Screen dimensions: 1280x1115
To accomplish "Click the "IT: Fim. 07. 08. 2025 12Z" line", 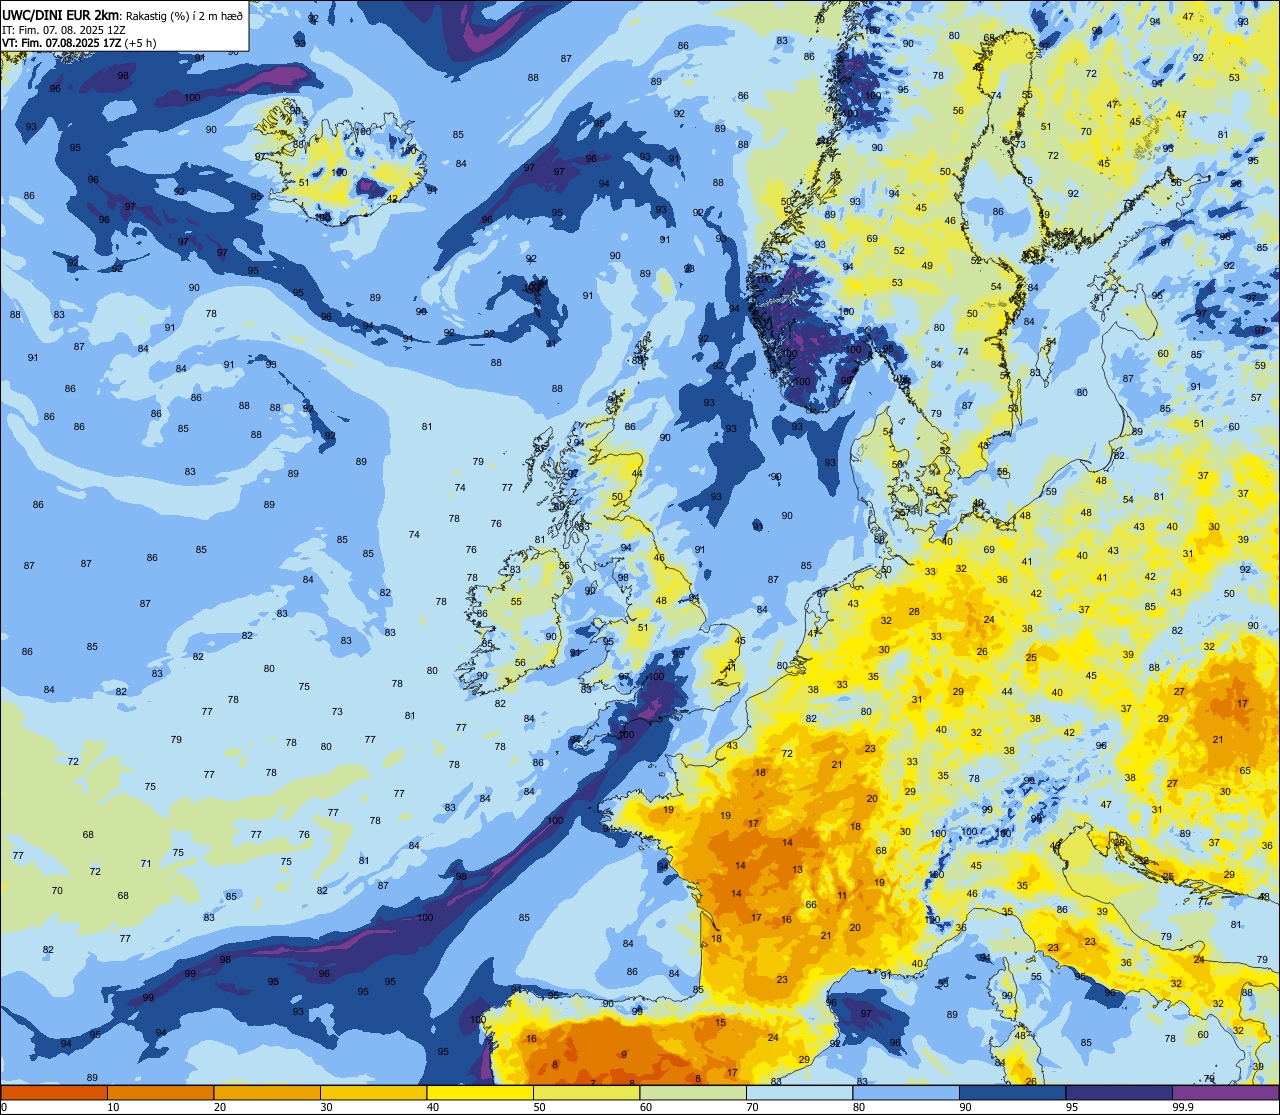I will tap(63, 29).
